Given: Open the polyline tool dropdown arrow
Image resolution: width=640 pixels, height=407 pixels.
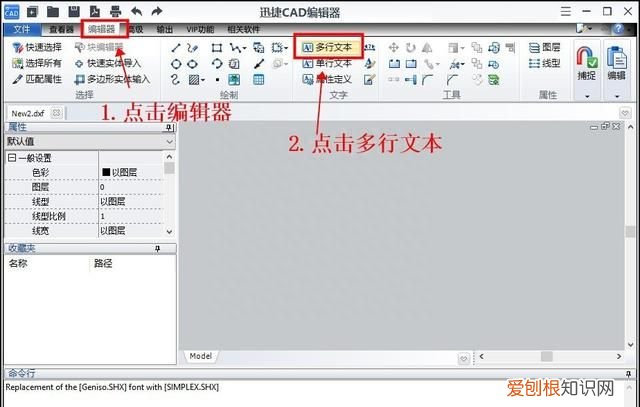Looking at the screenshot, I should click(x=244, y=49).
